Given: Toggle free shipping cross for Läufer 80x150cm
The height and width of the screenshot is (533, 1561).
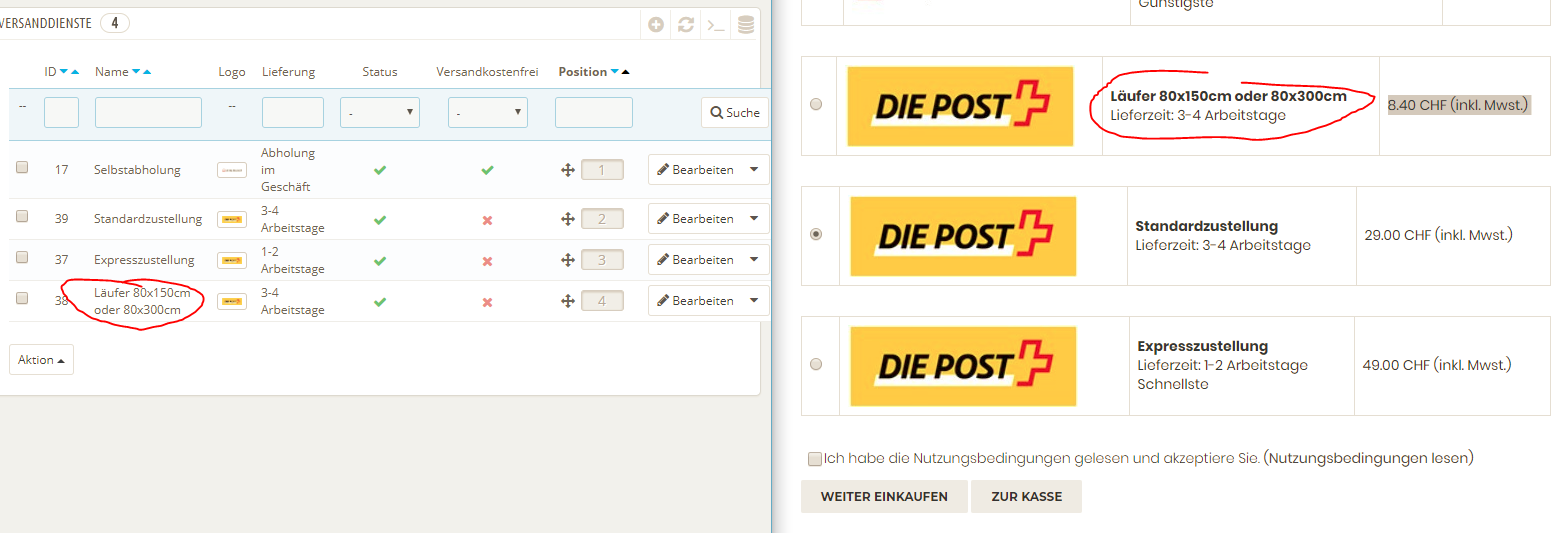Looking at the screenshot, I should (x=487, y=301).
